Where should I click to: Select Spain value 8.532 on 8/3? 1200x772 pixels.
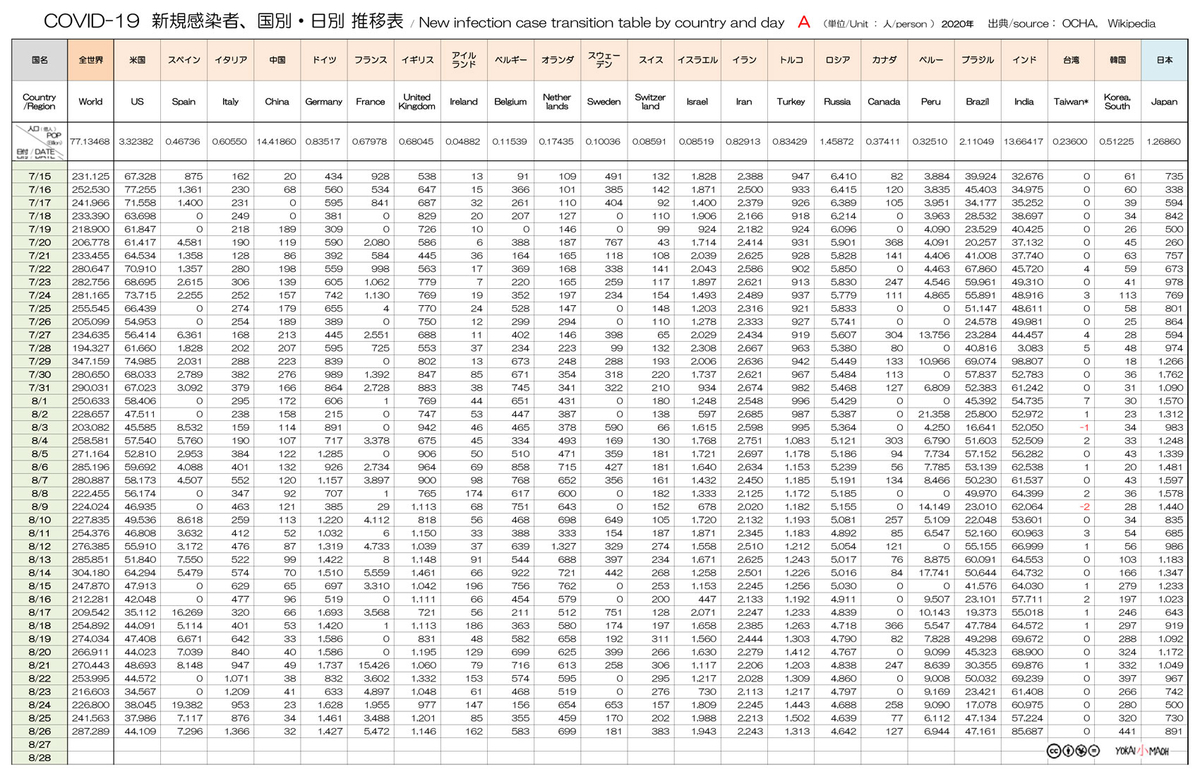click(187, 426)
